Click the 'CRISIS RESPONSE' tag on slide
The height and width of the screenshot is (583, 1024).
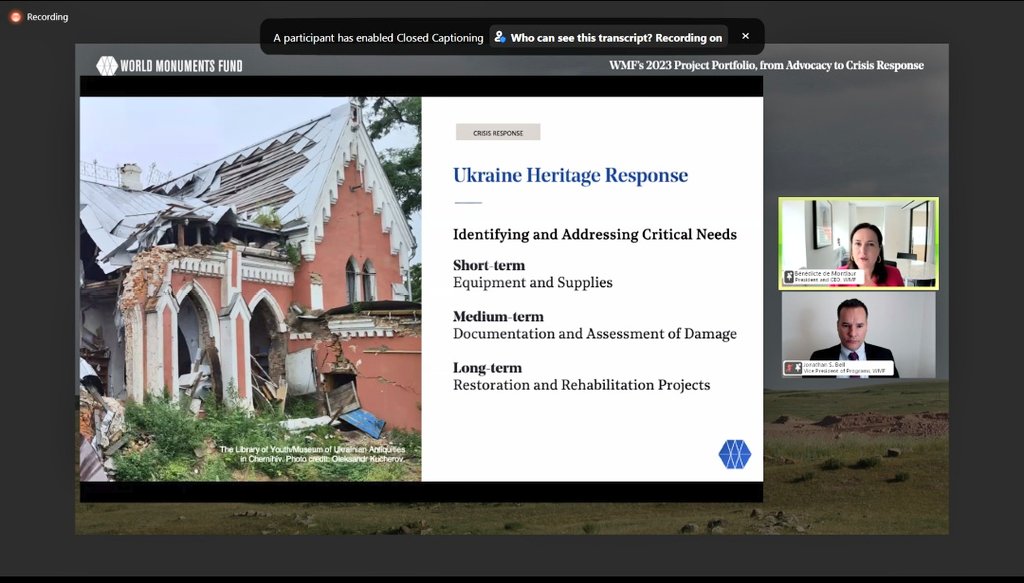coord(498,133)
